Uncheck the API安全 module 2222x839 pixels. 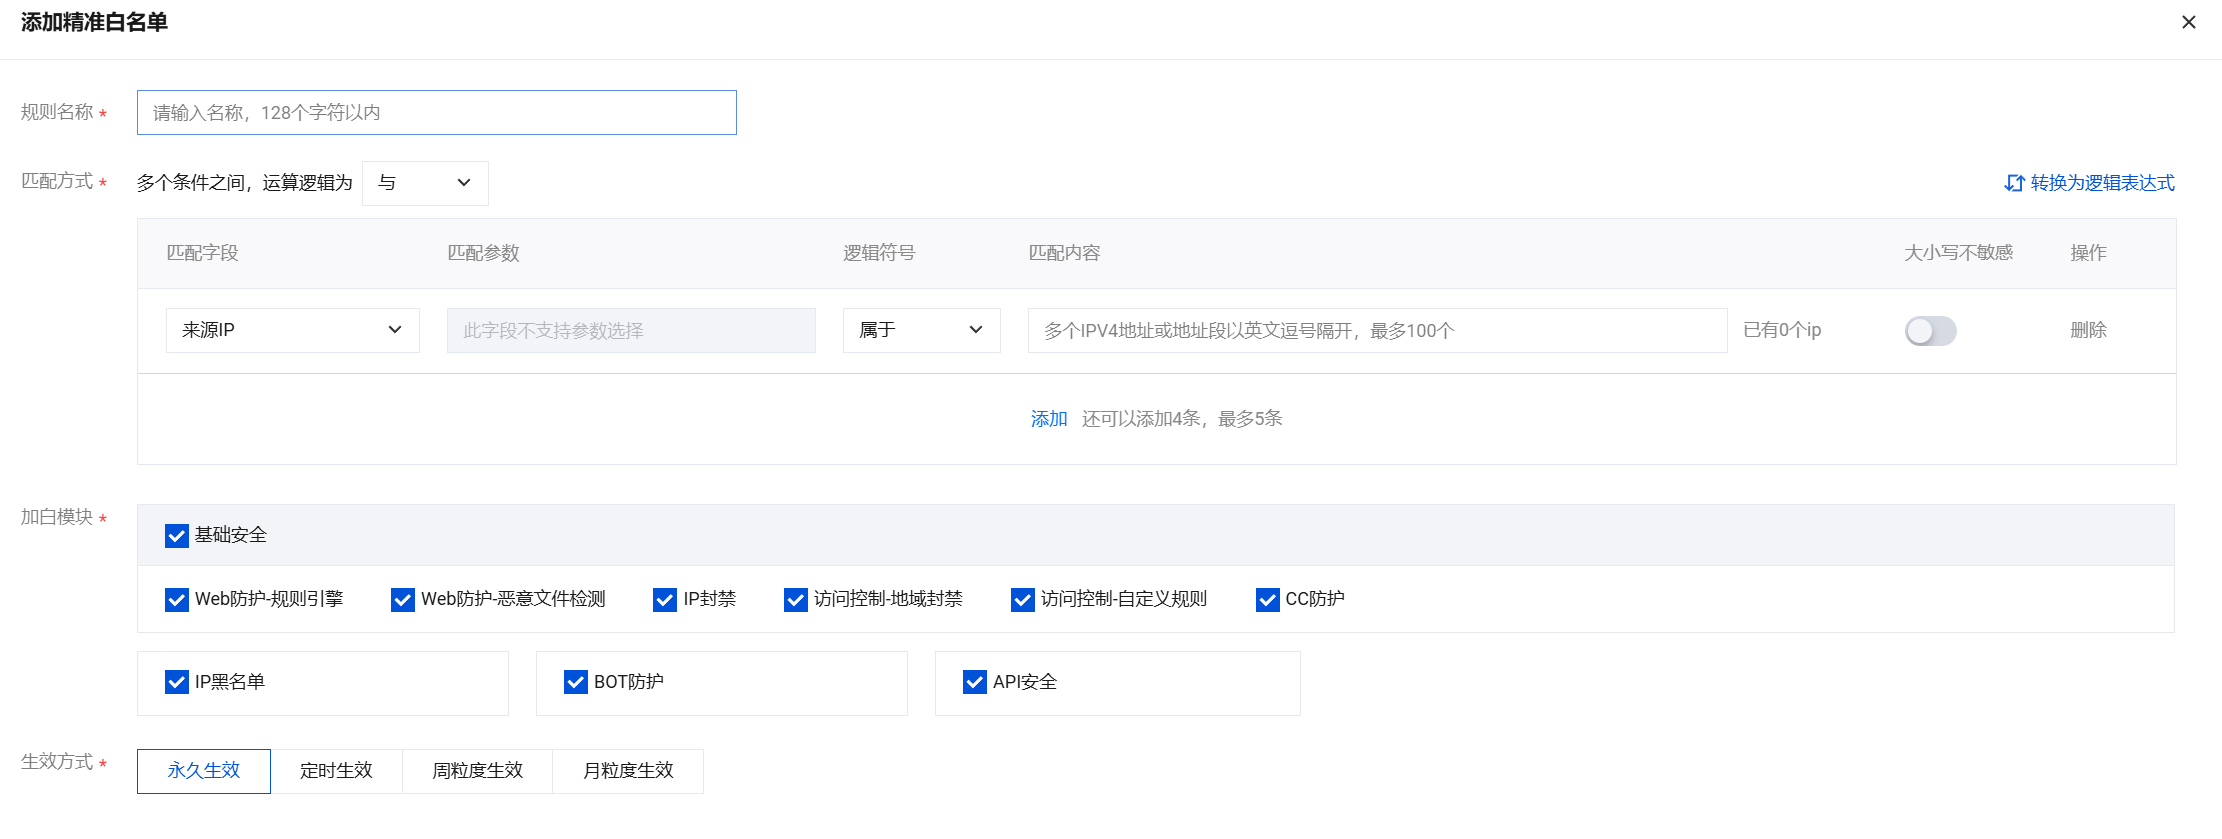(974, 682)
